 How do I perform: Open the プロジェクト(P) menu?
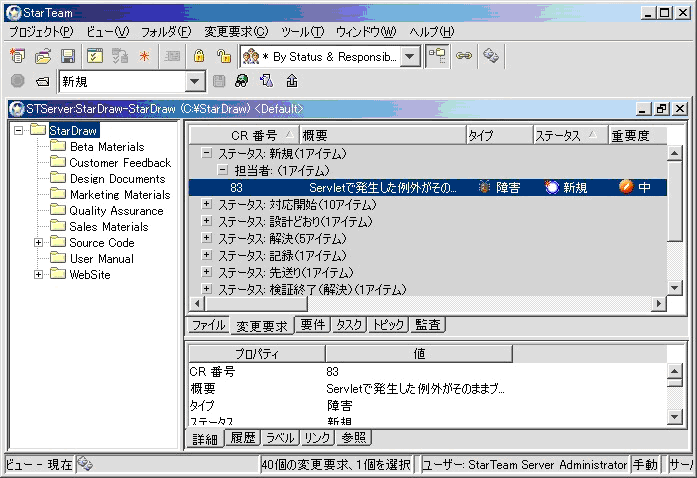tap(41, 32)
